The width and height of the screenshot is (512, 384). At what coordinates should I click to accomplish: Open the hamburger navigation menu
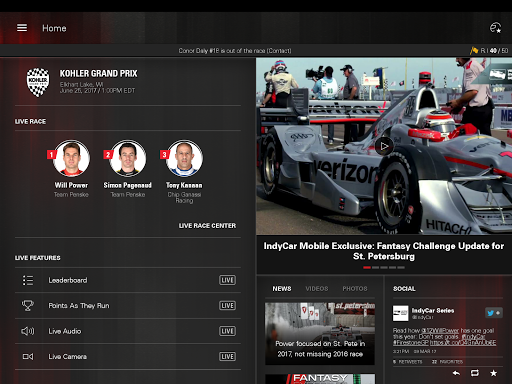tap(22, 28)
